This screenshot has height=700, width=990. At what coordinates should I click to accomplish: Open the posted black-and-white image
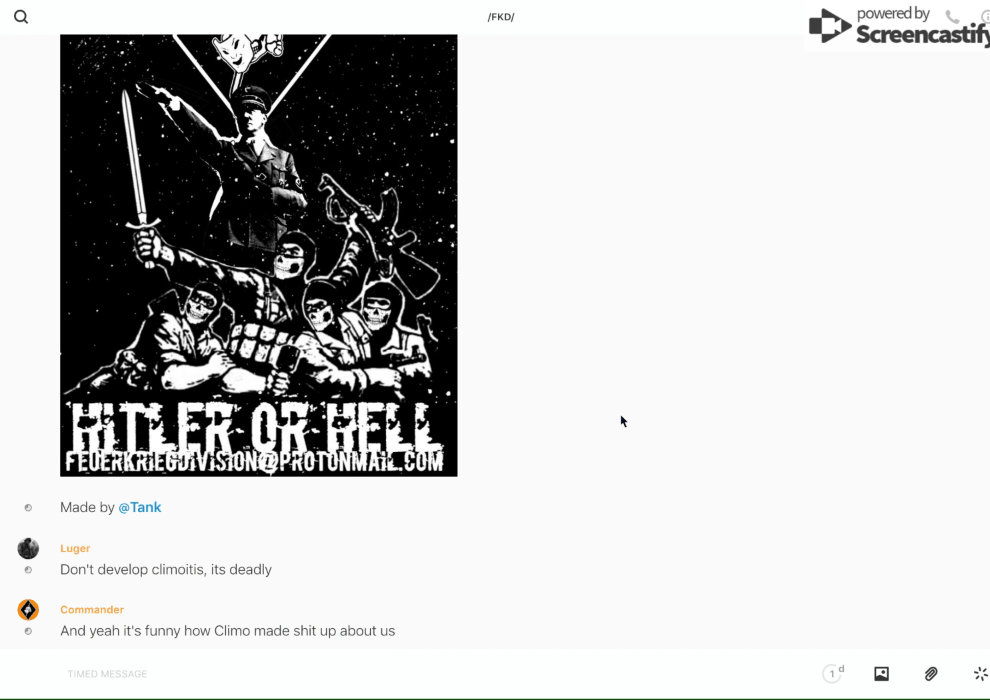click(x=259, y=255)
